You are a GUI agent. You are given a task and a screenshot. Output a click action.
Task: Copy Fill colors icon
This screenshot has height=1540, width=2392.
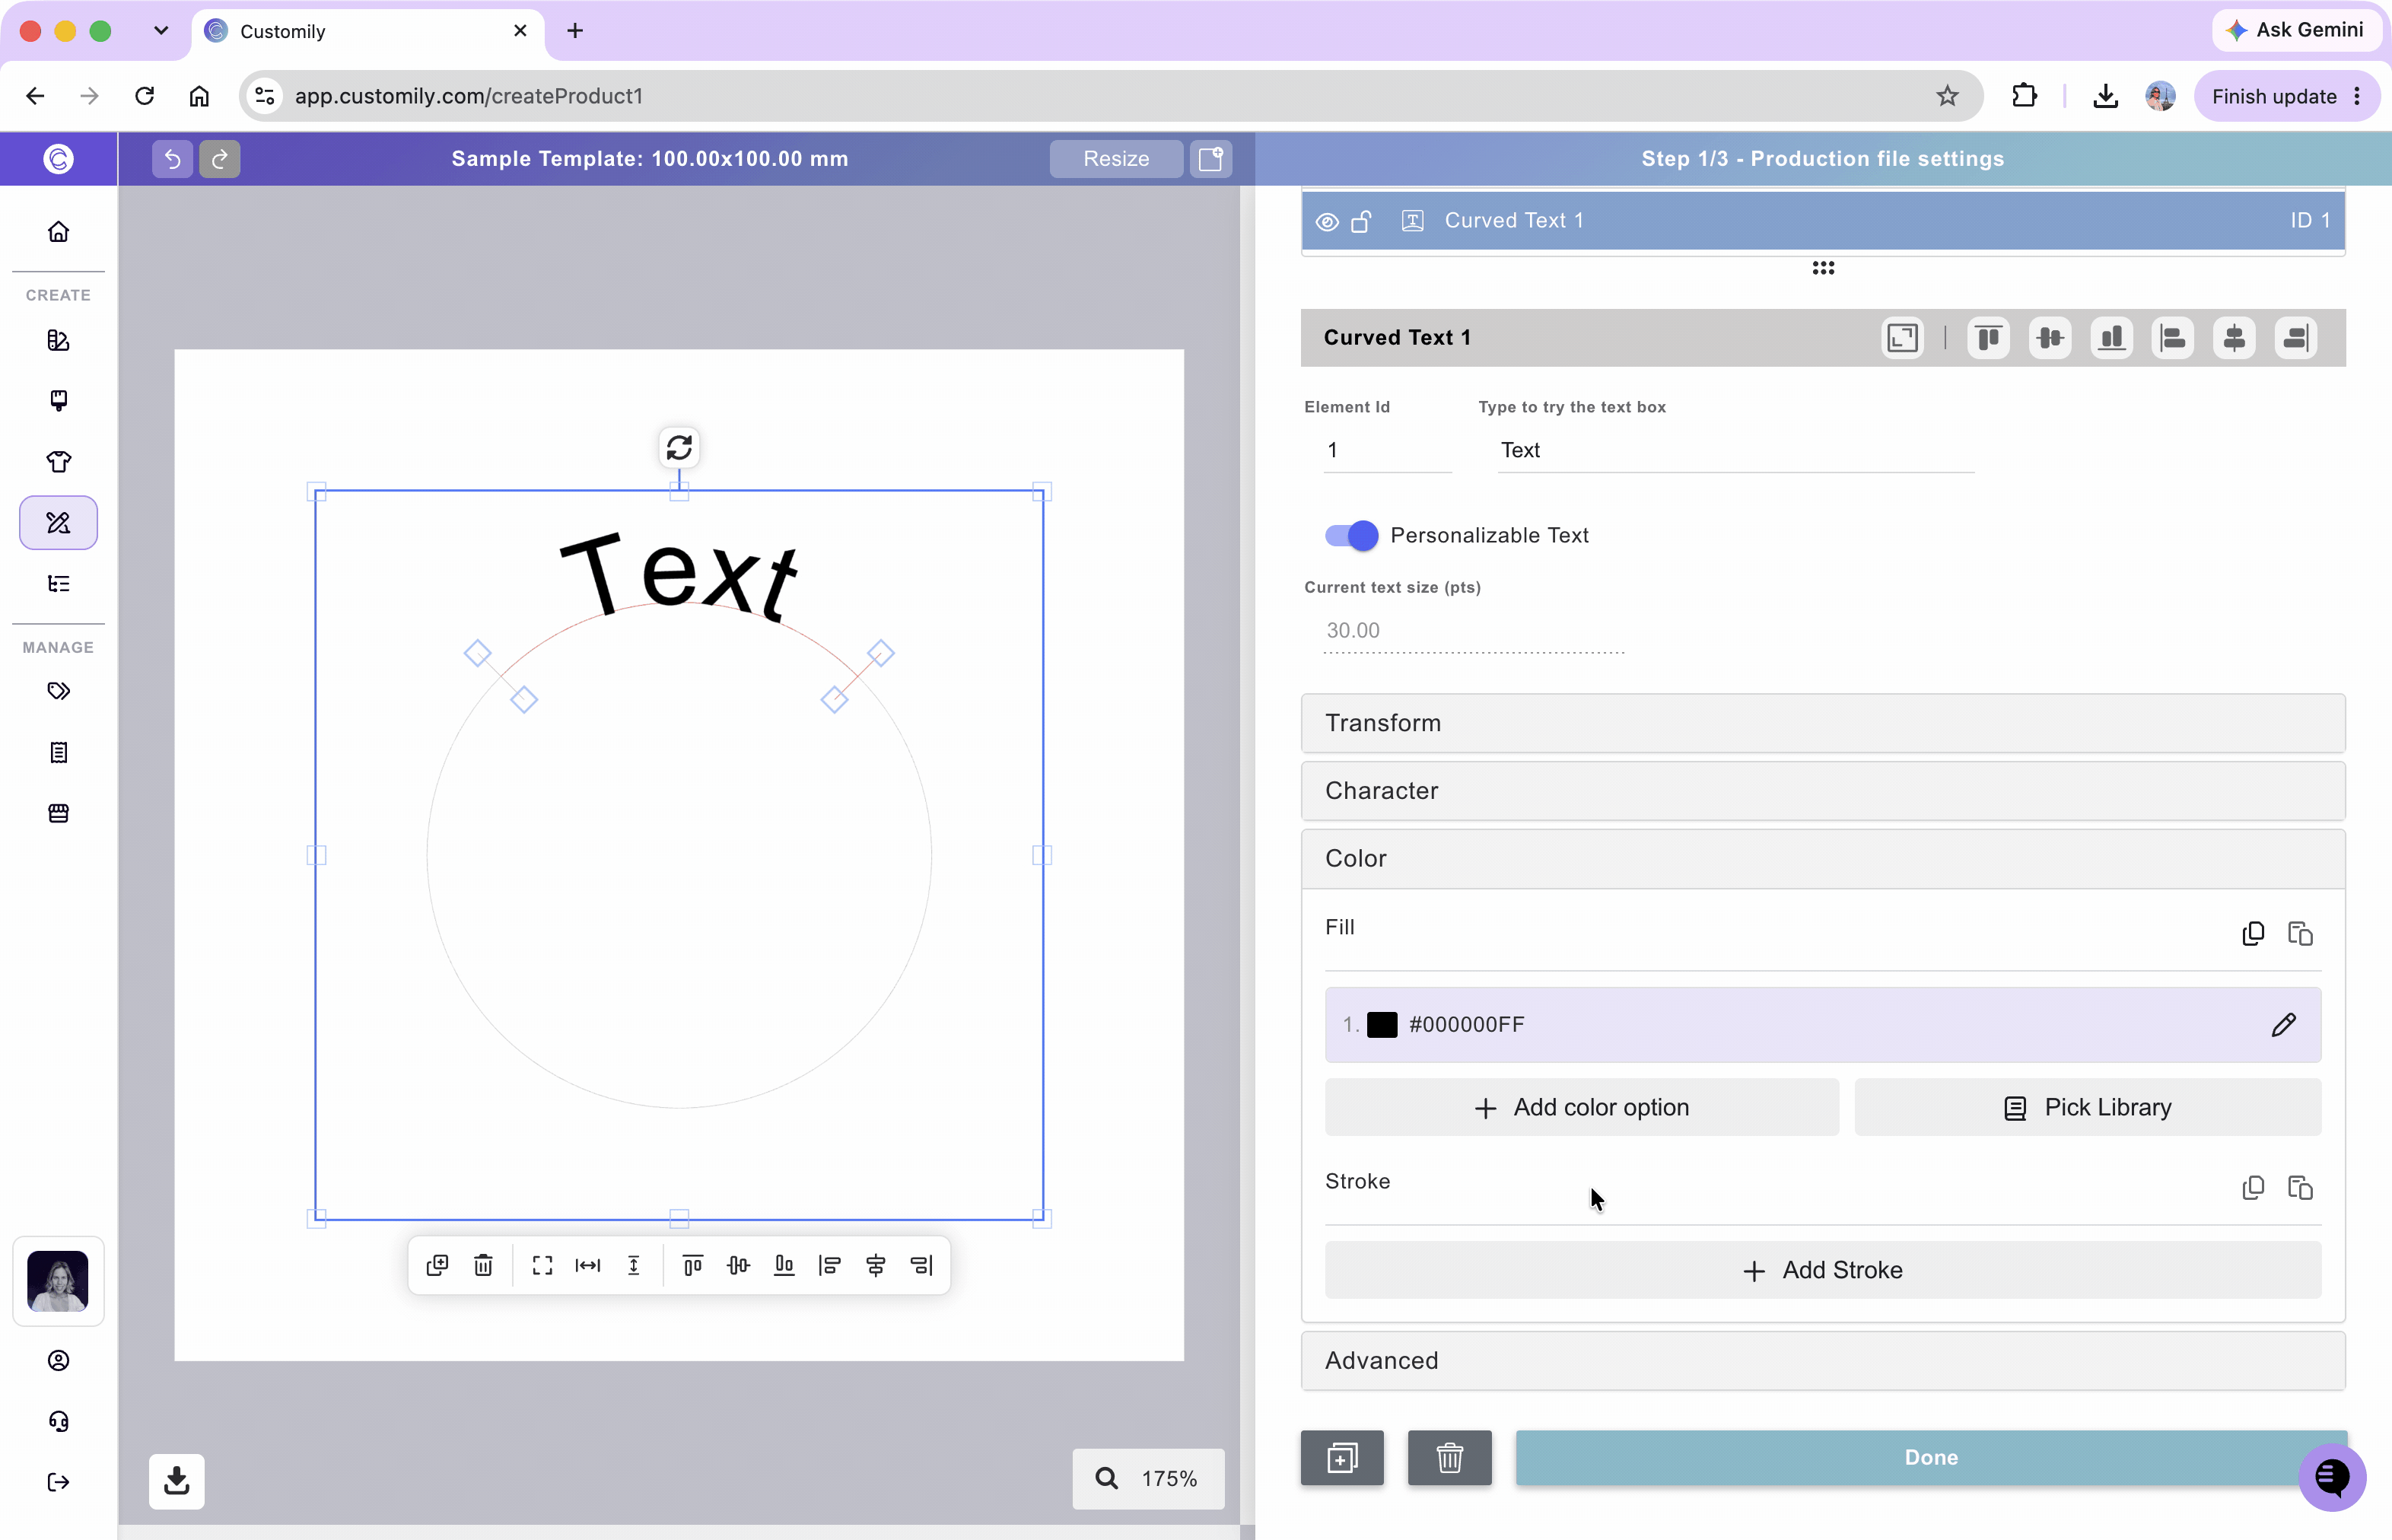[x=2253, y=933]
